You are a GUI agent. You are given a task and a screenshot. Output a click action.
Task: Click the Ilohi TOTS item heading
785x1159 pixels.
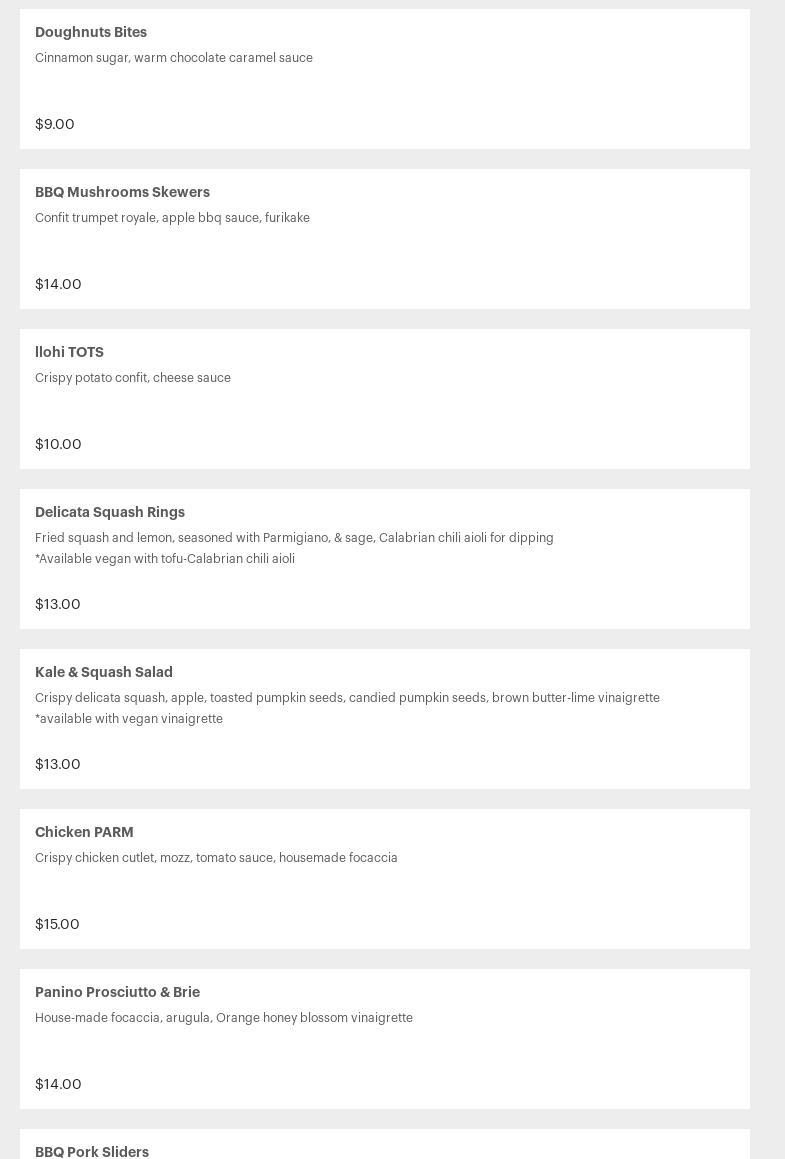pyautogui.click(x=69, y=352)
